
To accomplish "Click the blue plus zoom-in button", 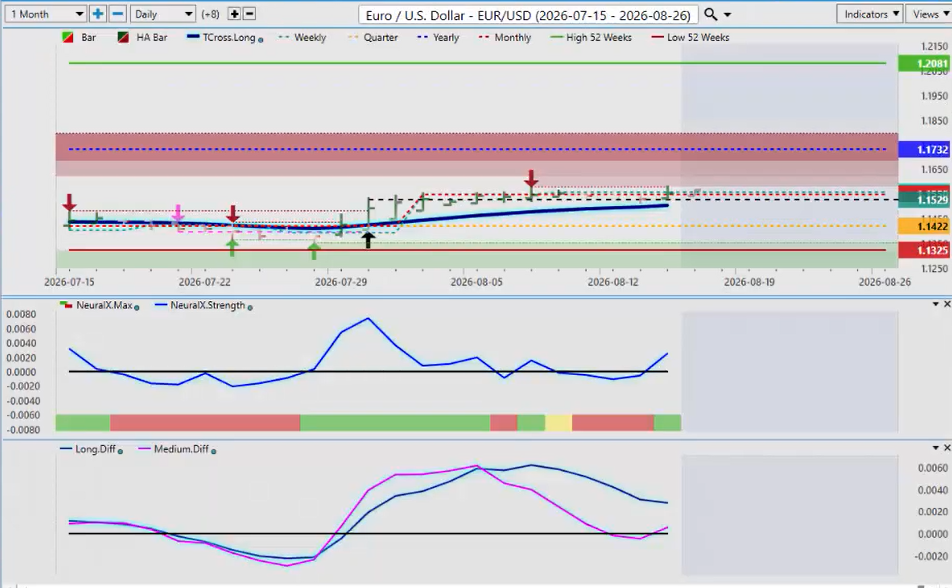I will [x=97, y=14].
